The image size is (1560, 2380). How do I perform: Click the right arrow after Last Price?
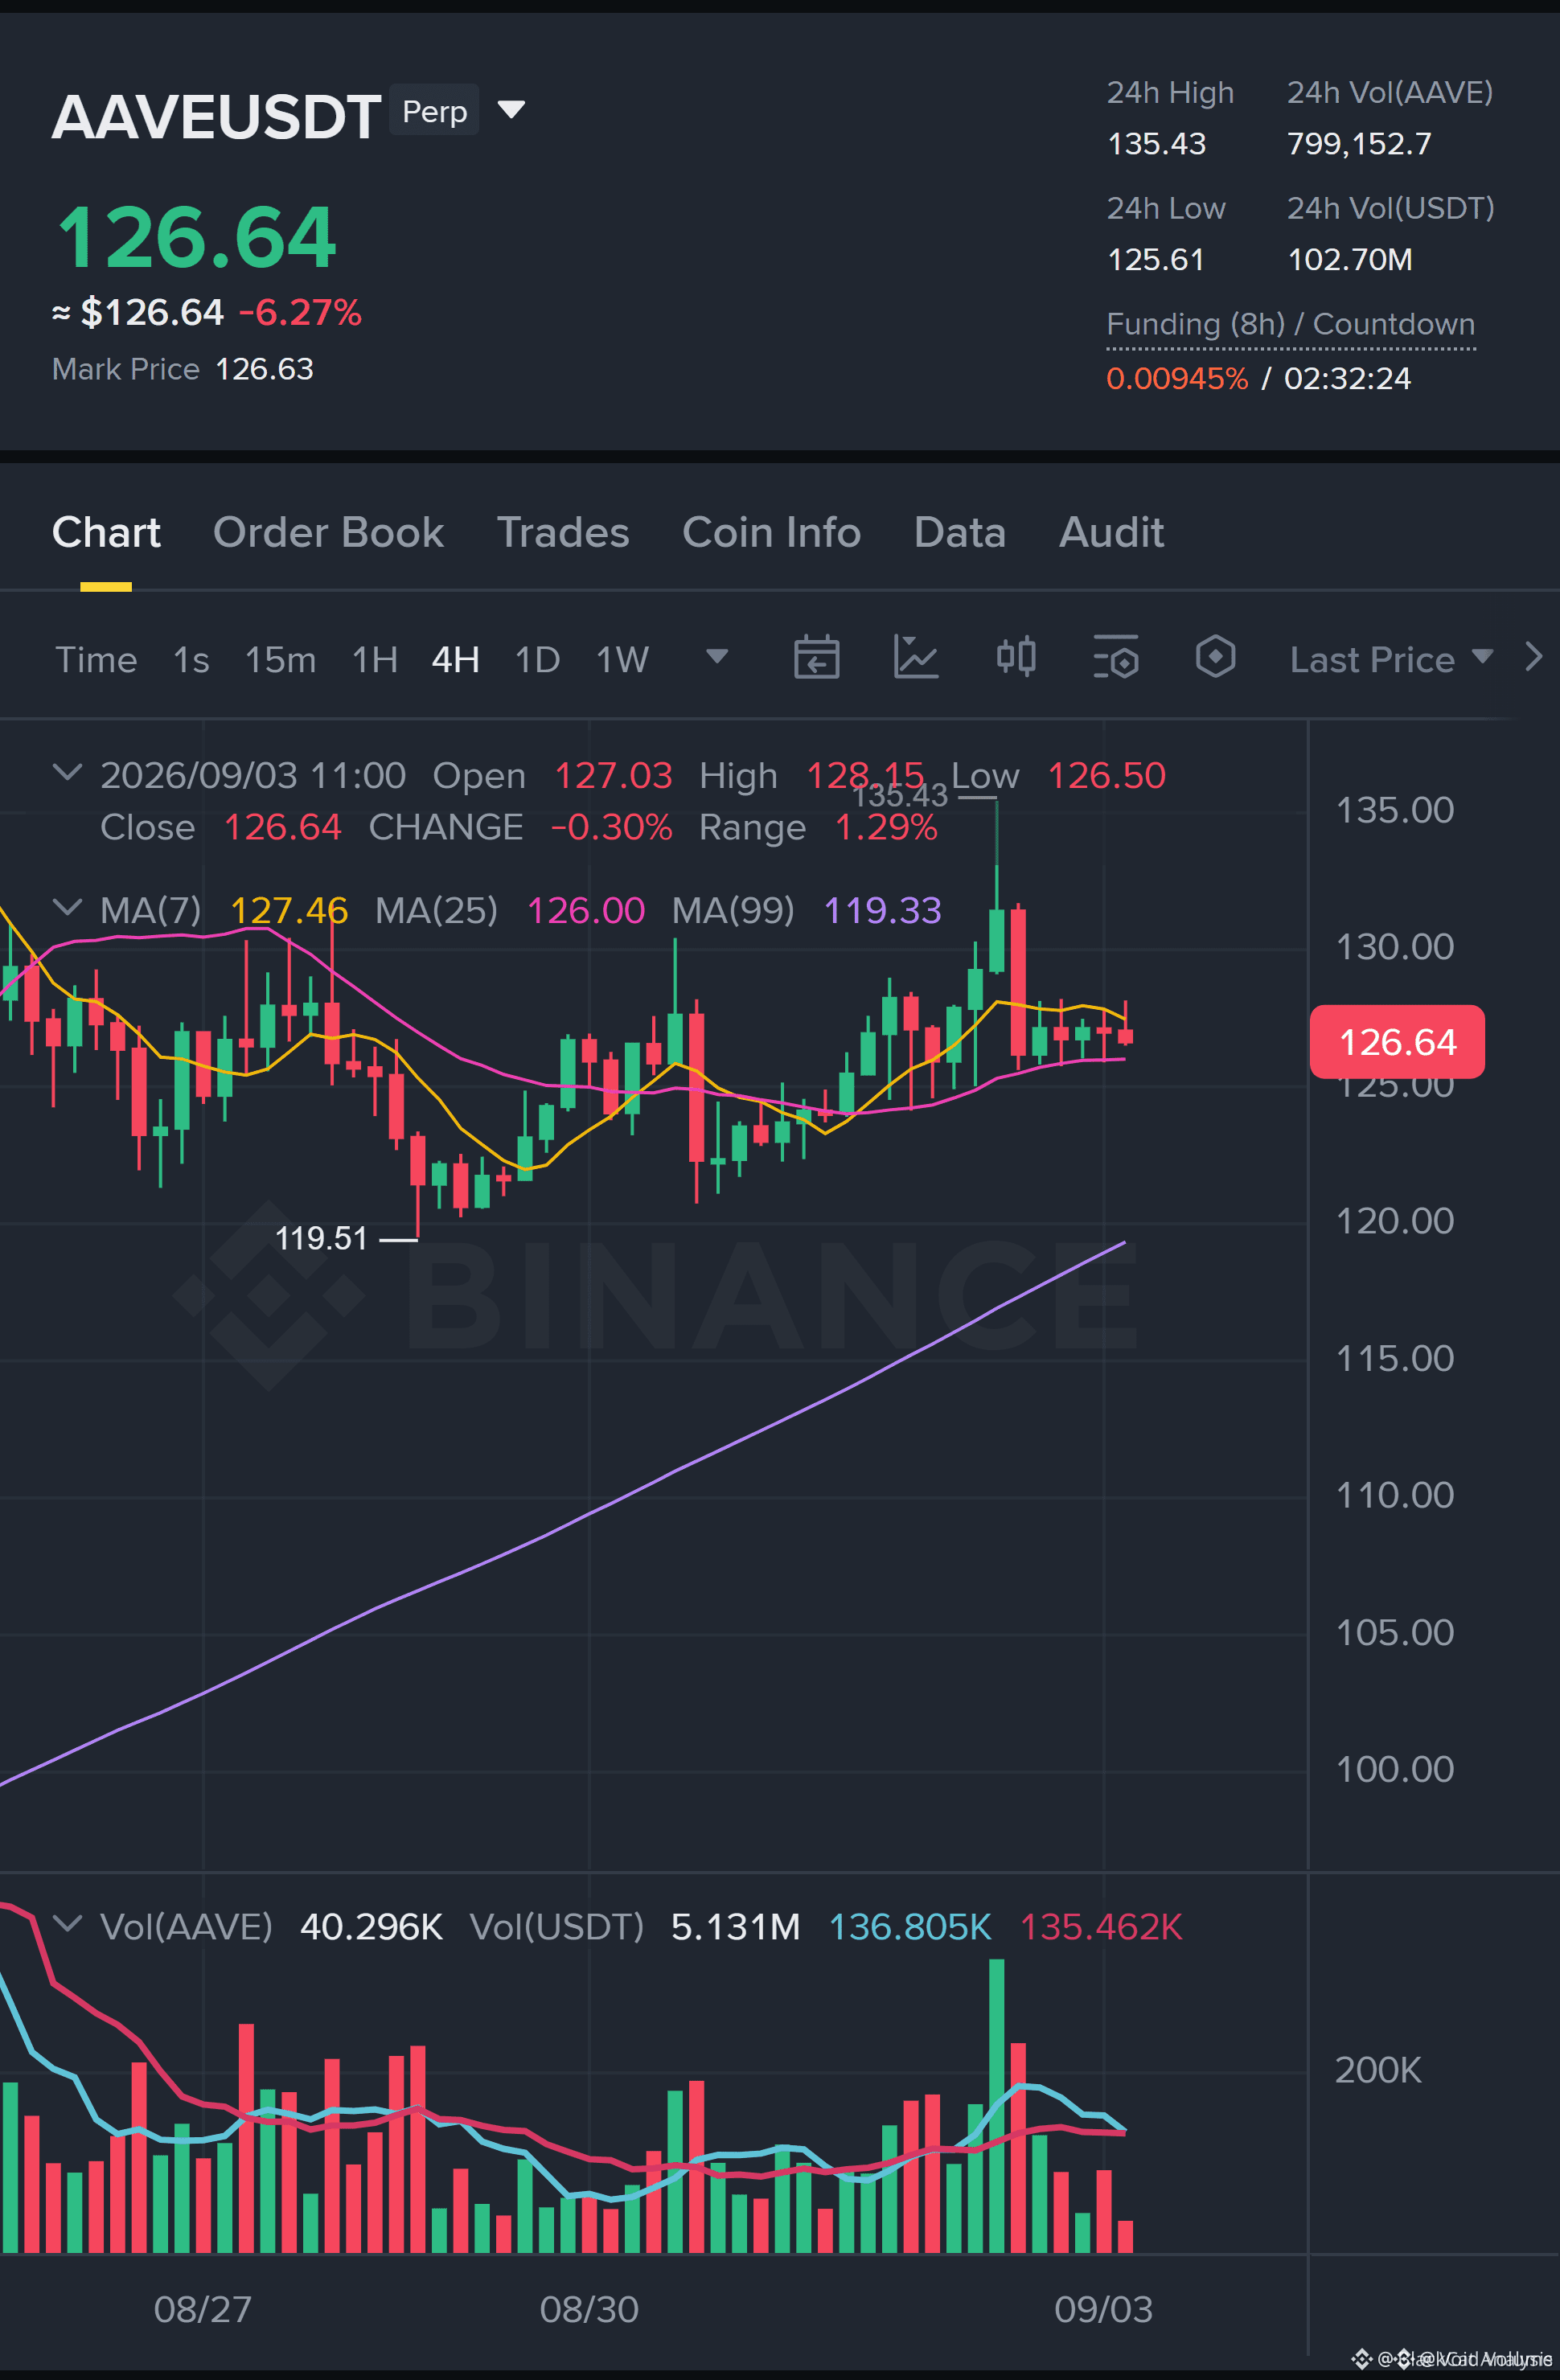coord(1534,657)
